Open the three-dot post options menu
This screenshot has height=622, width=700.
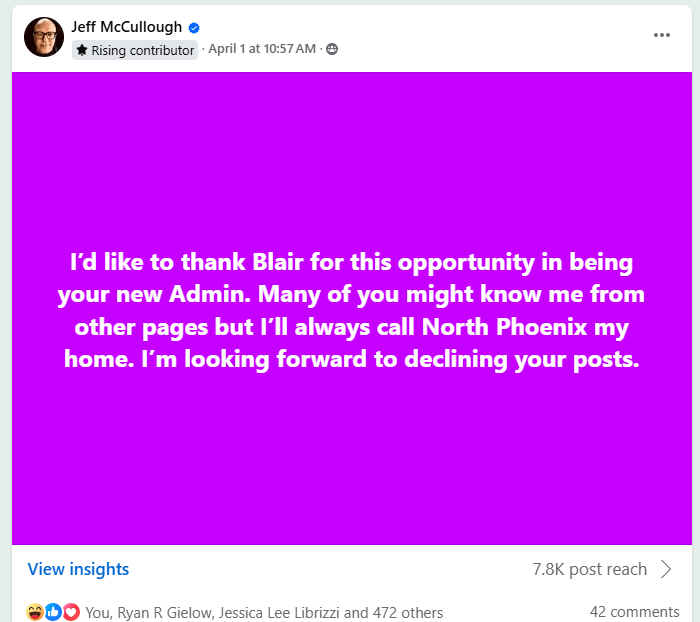[661, 35]
